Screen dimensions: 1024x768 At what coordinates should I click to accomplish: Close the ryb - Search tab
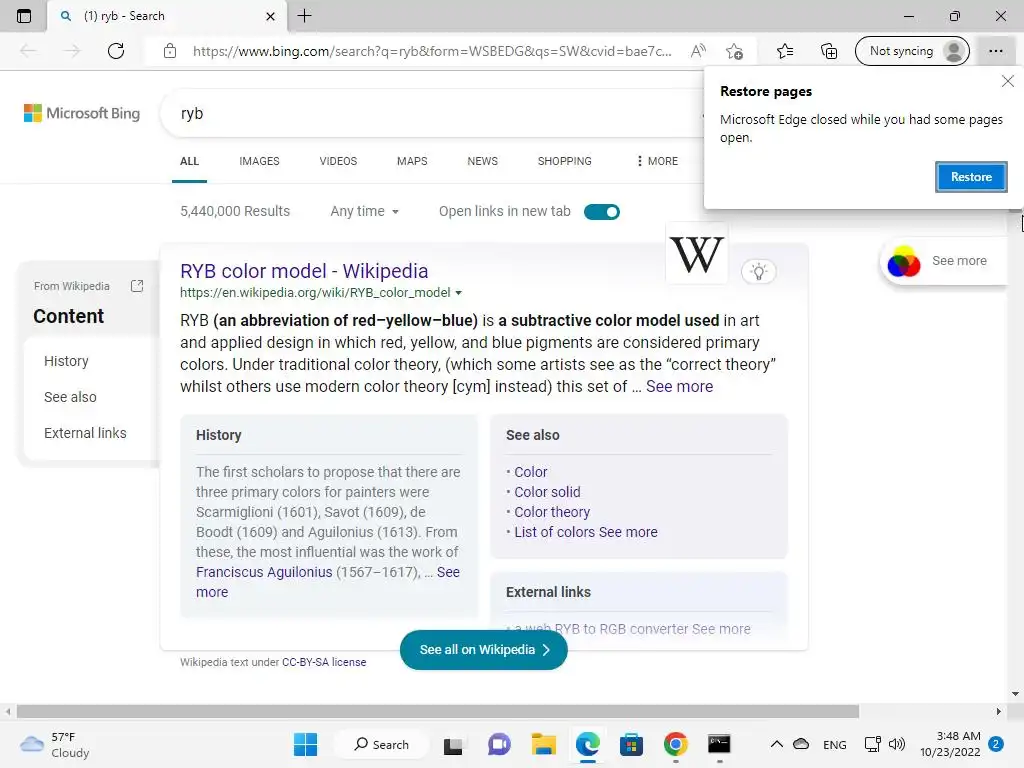tap(270, 16)
